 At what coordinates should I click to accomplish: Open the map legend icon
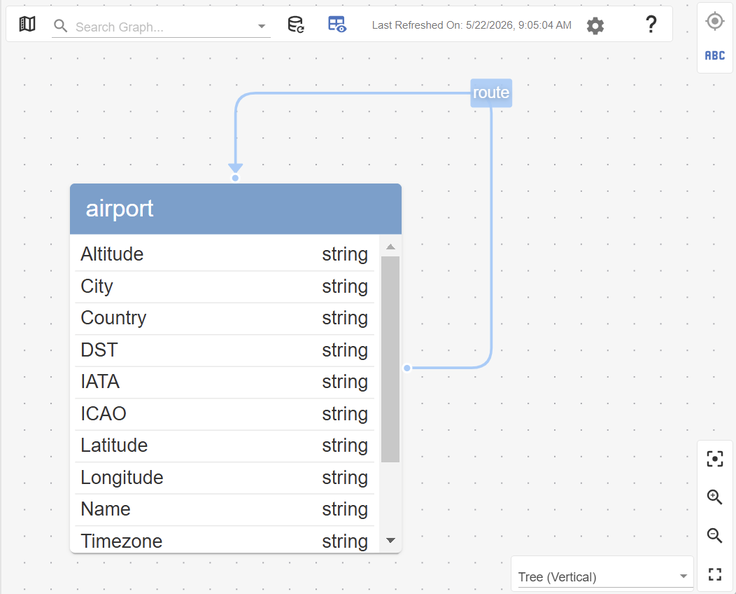27,24
